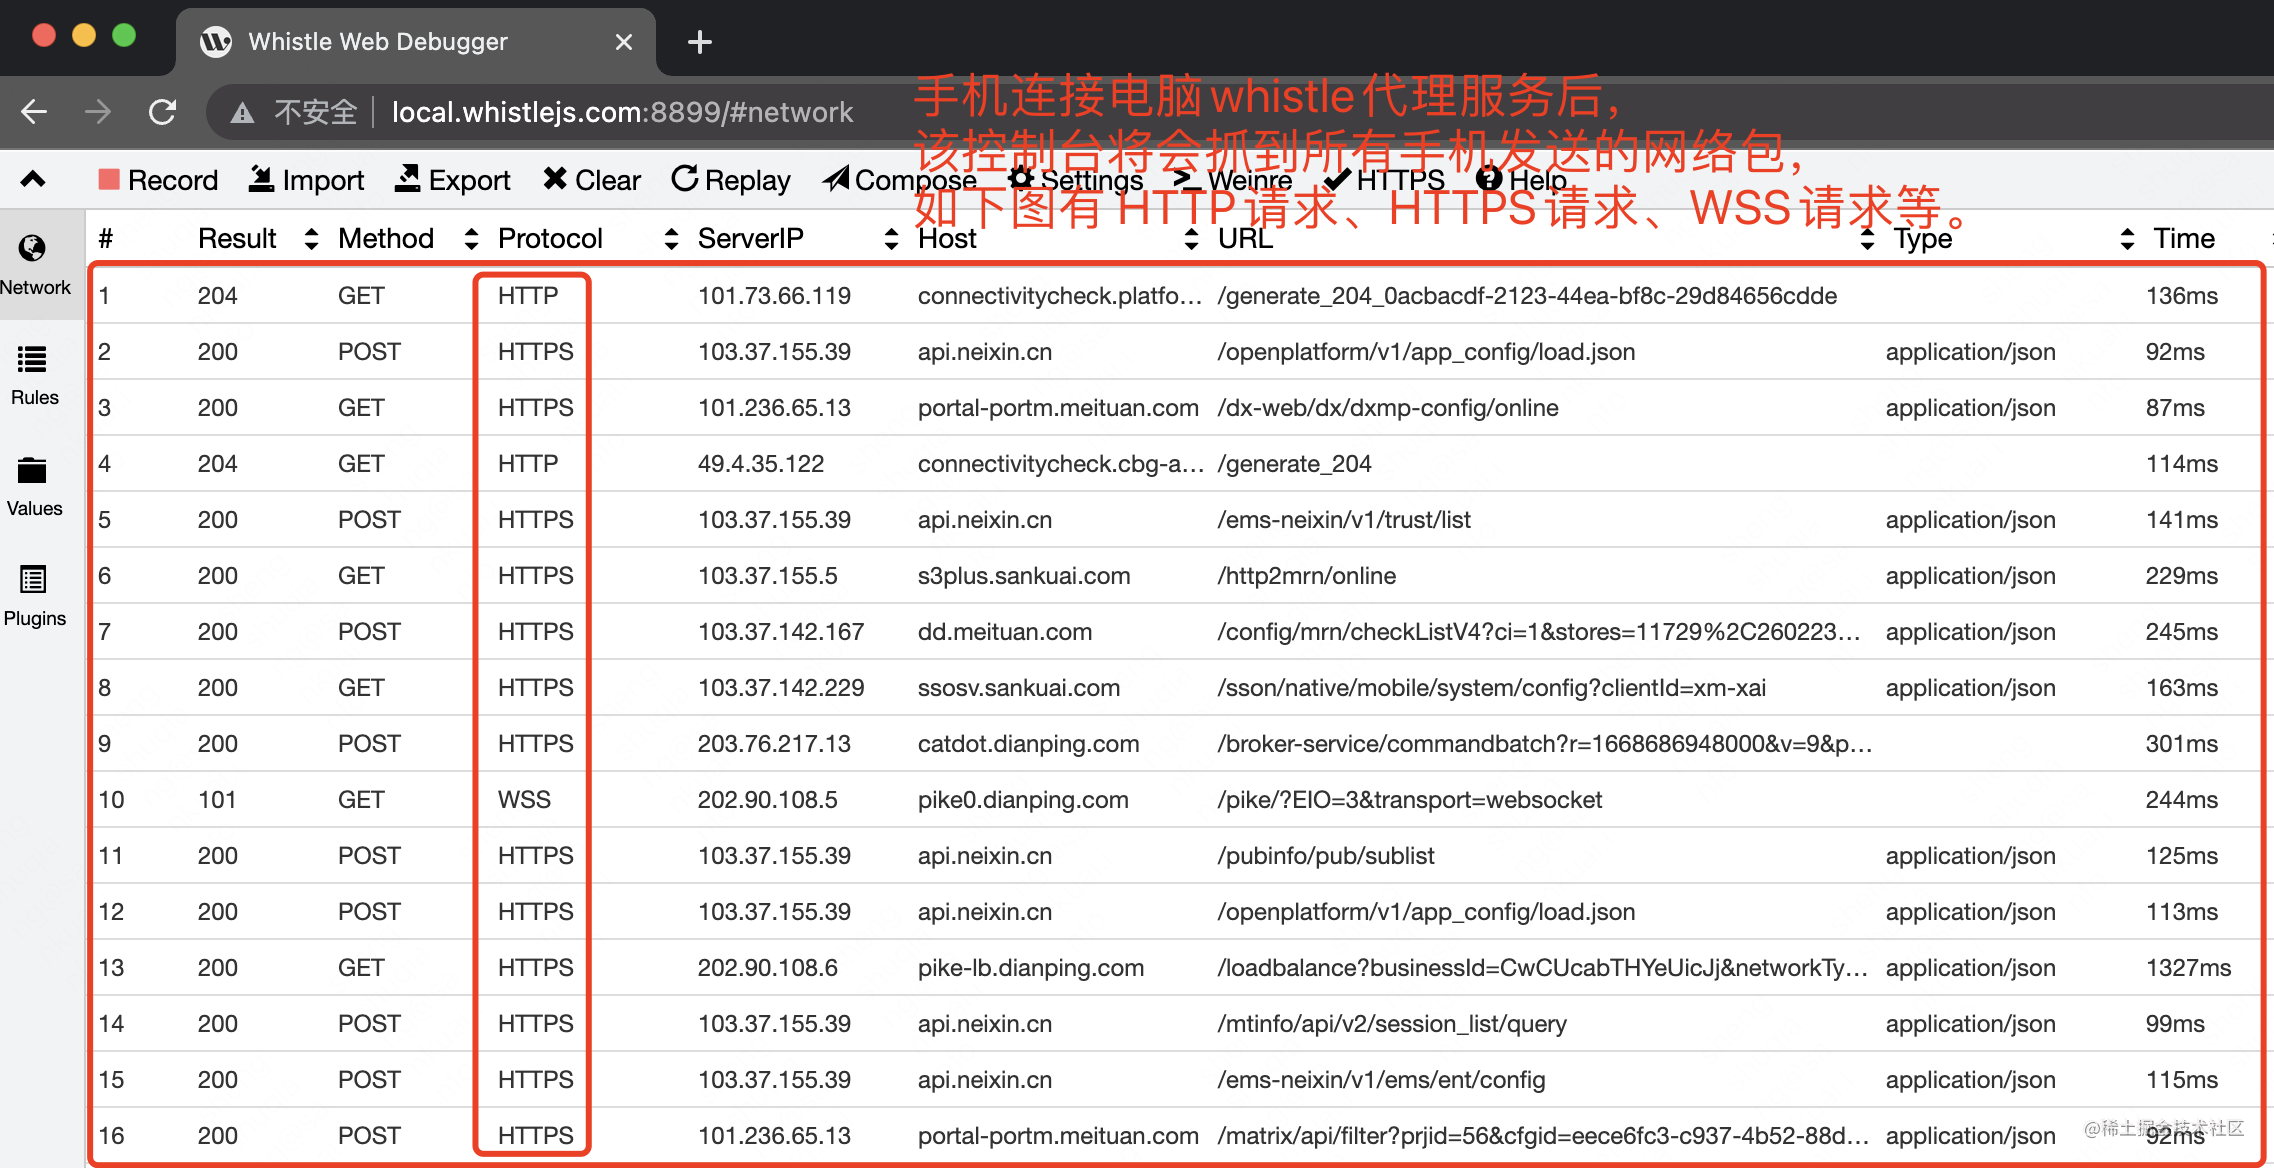Screen dimensions: 2274x1168
Task: Open the Import menu
Action: (x=306, y=180)
